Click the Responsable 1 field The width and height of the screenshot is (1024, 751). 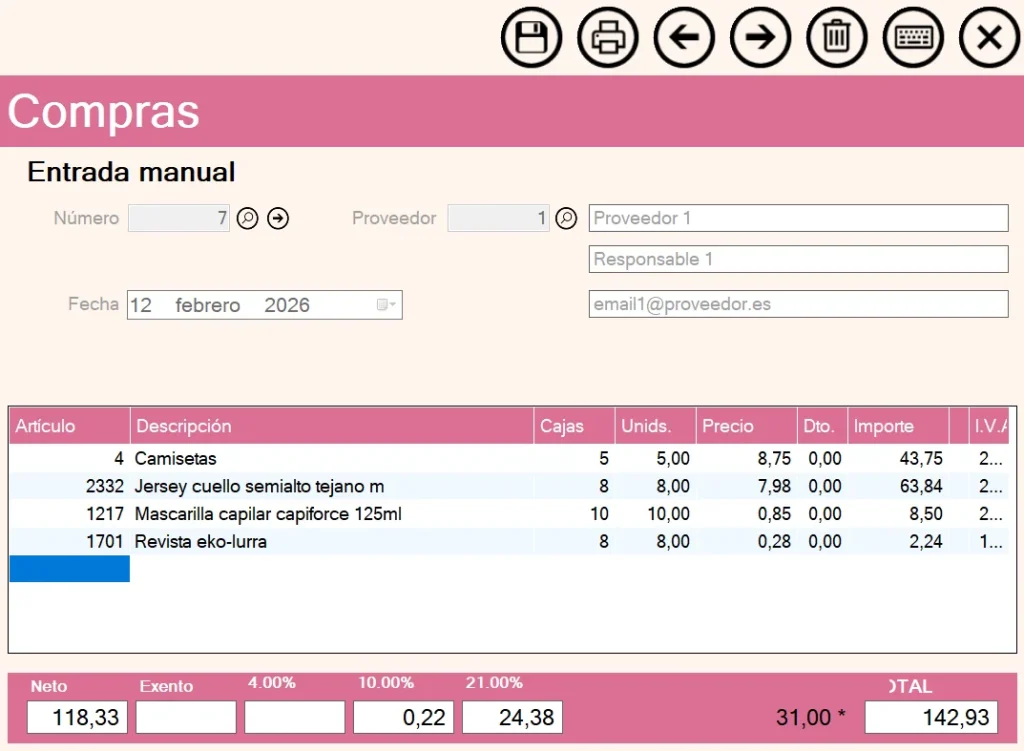tap(798, 259)
